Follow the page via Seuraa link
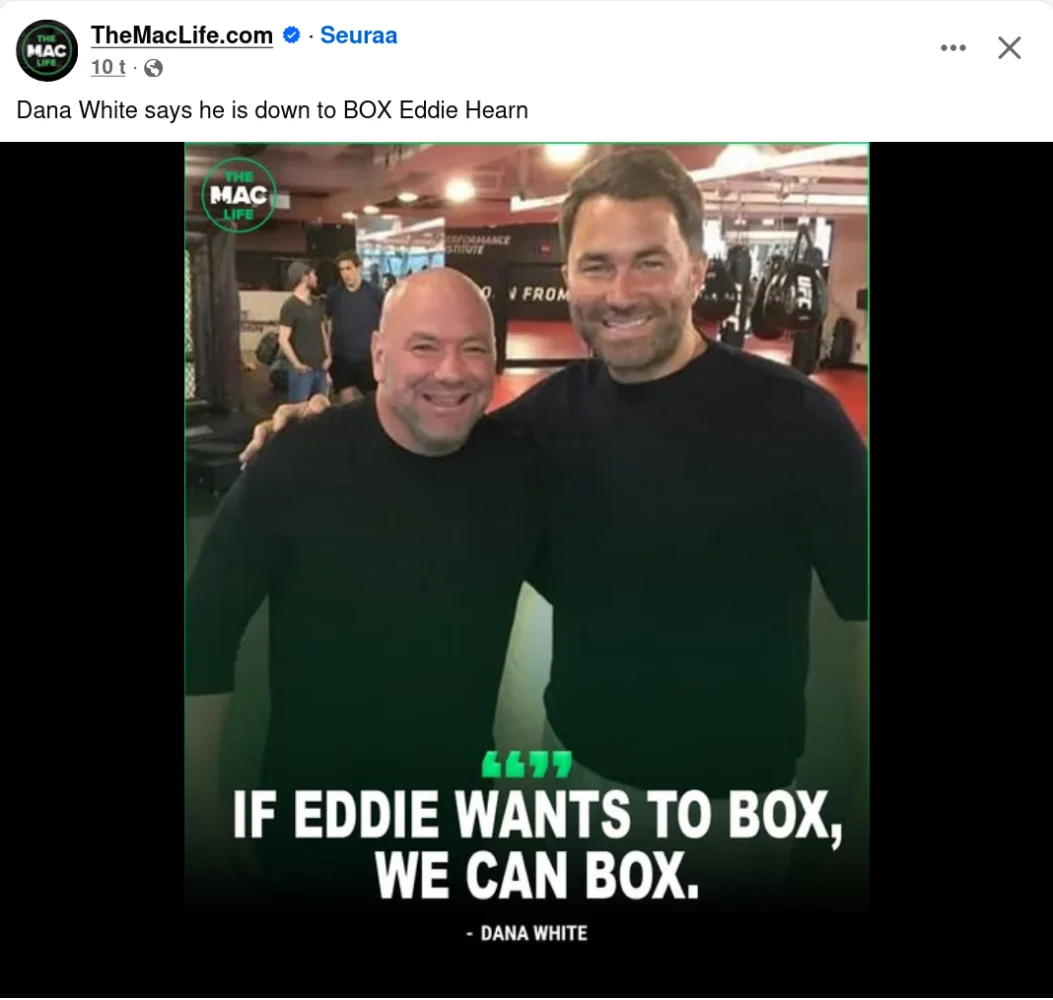1053x1000 pixels. [x=359, y=35]
